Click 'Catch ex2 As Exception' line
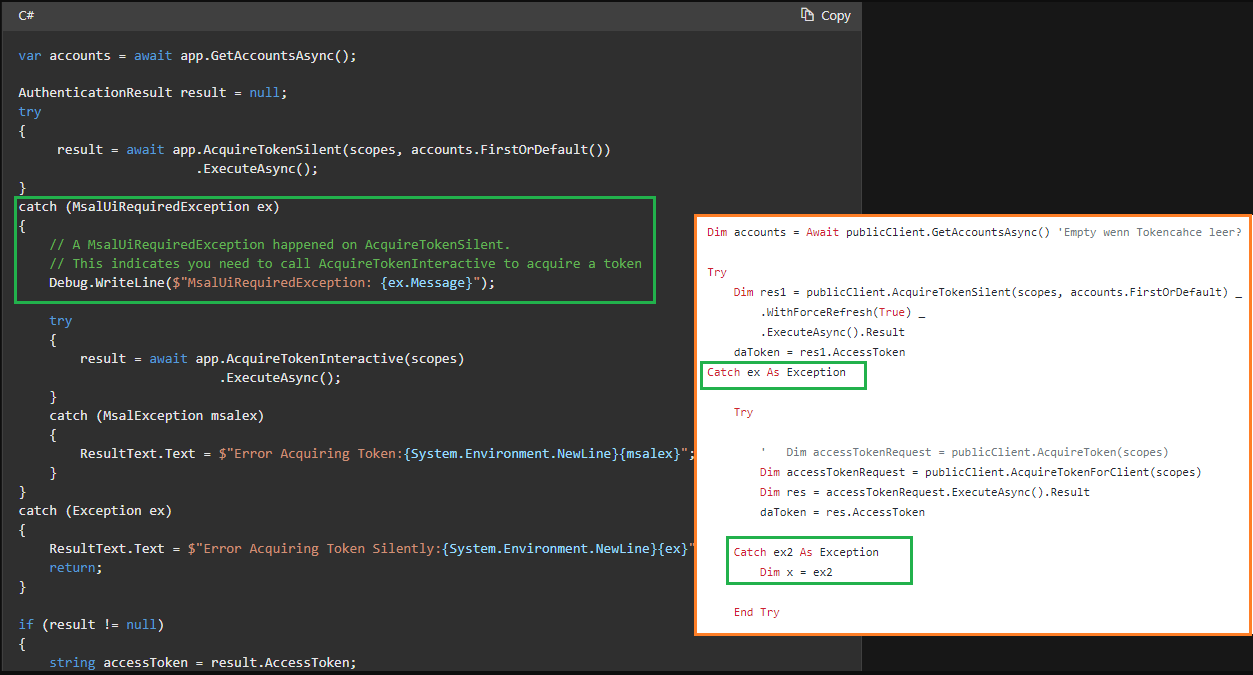 coord(806,552)
